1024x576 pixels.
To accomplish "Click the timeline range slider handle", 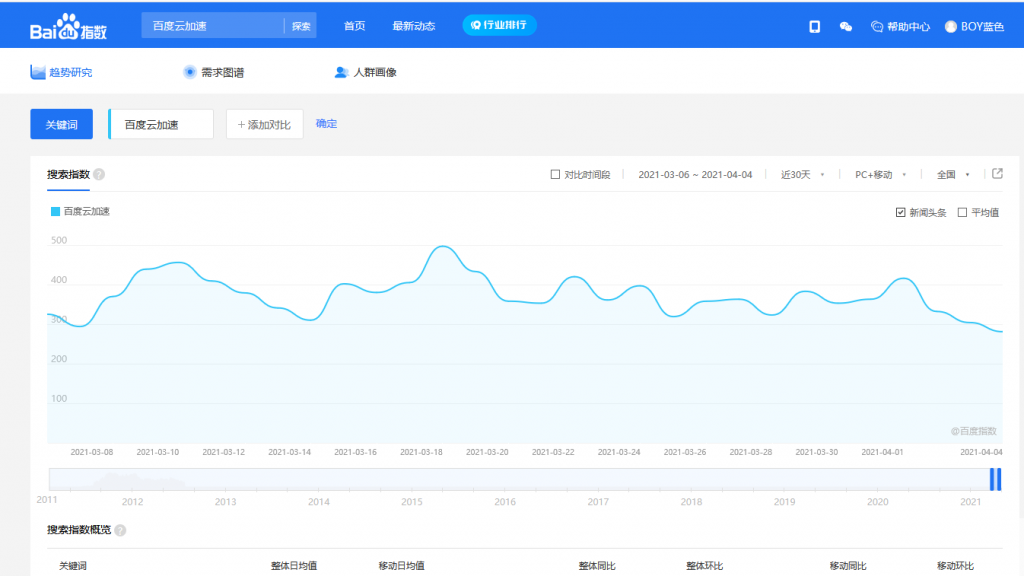I will pyautogui.click(x=995, y=479).
